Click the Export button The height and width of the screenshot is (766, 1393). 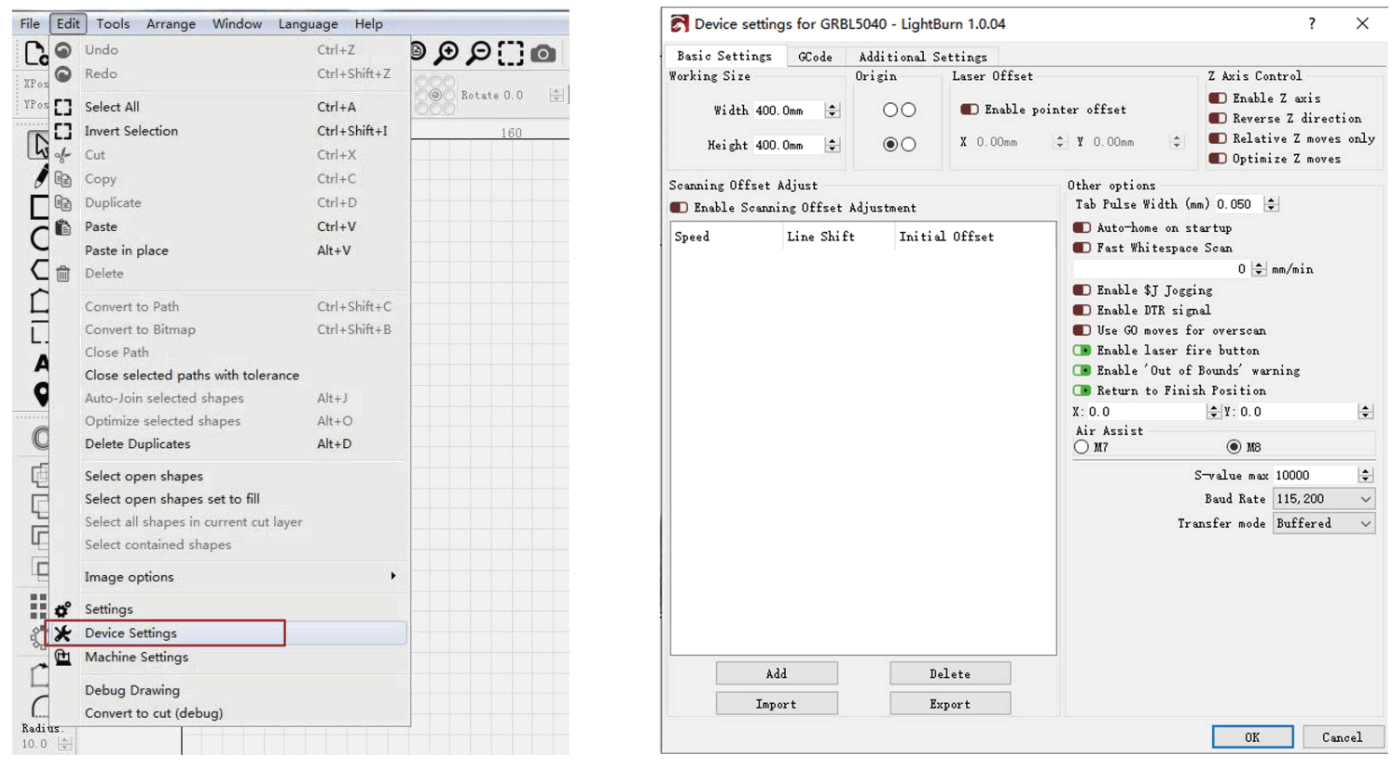(950, 704)
